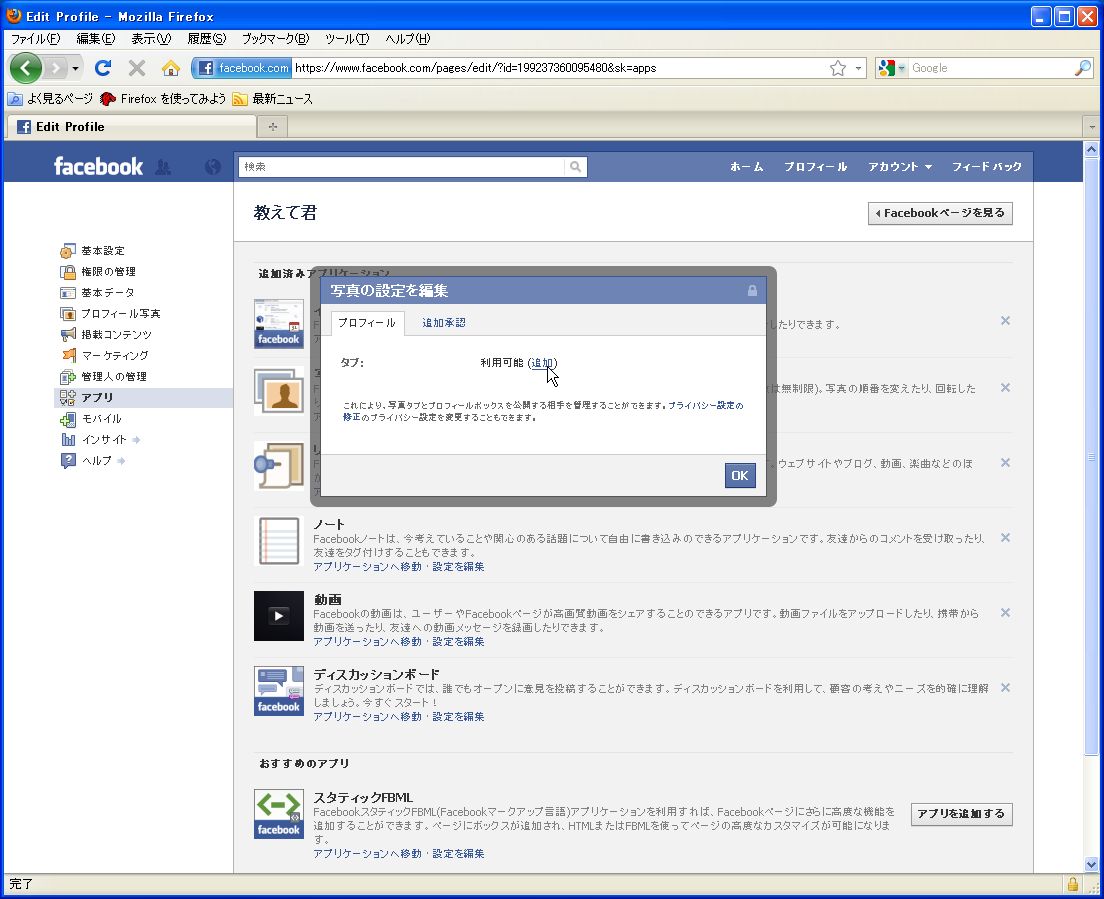
Task: Click フィードバック in Facebook top bar
Action: (x=986, y=167)
